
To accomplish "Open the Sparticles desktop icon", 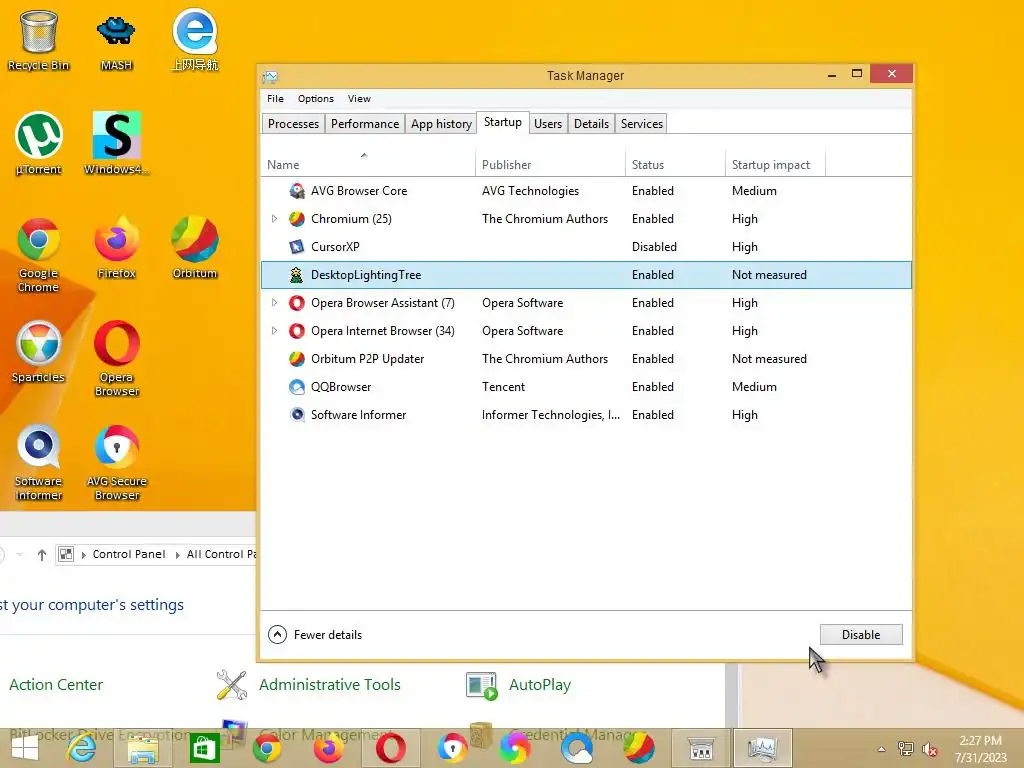I will click(x=38, y=351).
